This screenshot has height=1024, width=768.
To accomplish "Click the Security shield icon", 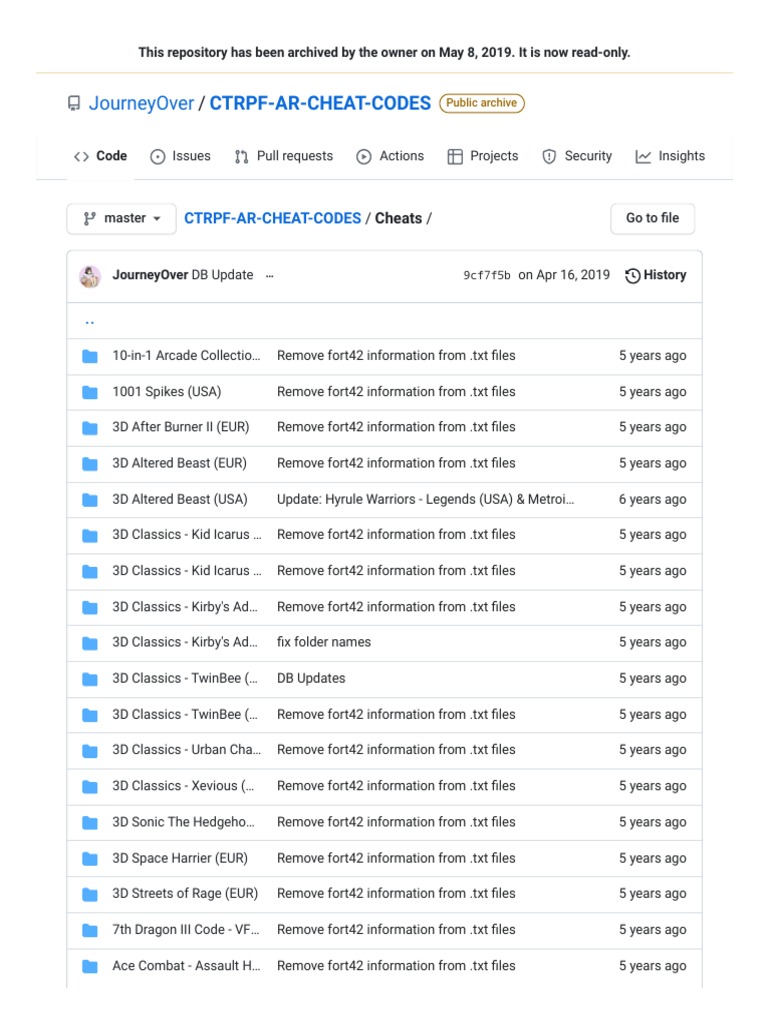I will [549, 157].
